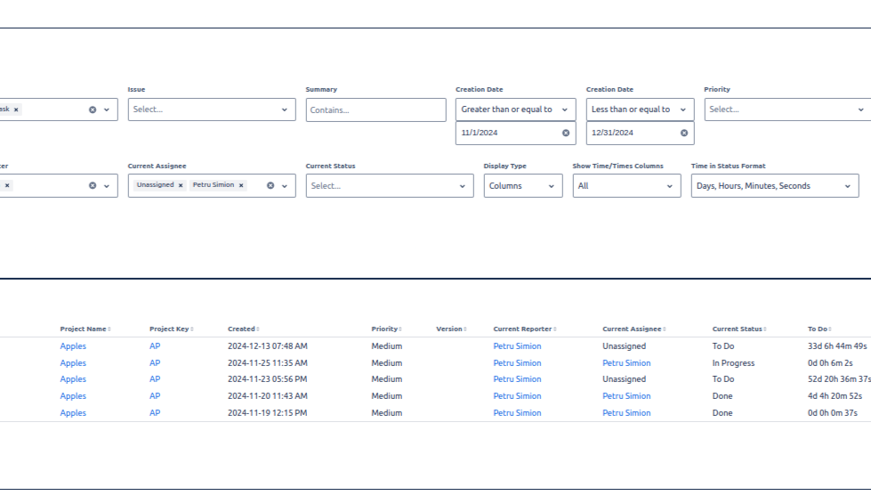Sort the table by Created column
The image size is (871, 496).
coord(243,329)
